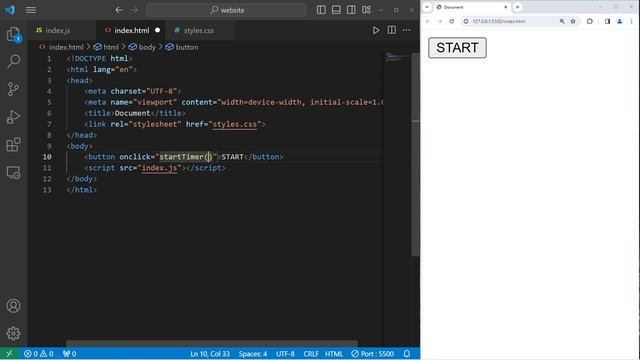640x360 pixels.
Task: Click the vertical editor scrollbar
Action: point(416,154)
